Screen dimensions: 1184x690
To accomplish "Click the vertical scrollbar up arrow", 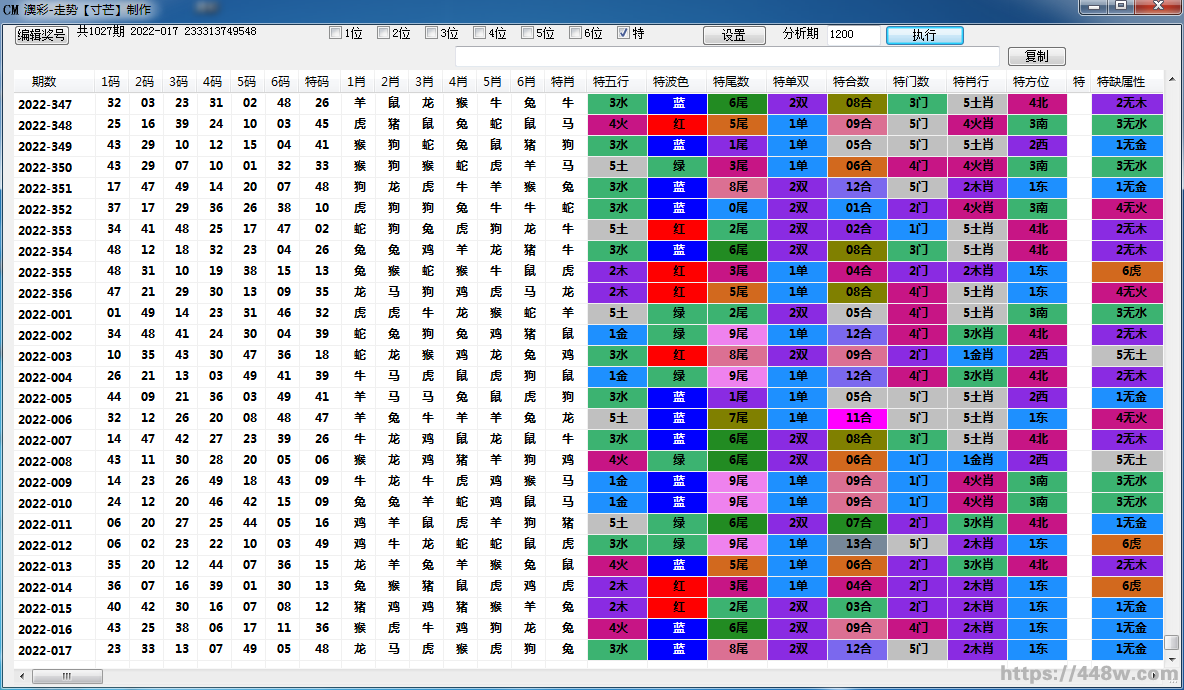I will click(x=1172, y=80).
